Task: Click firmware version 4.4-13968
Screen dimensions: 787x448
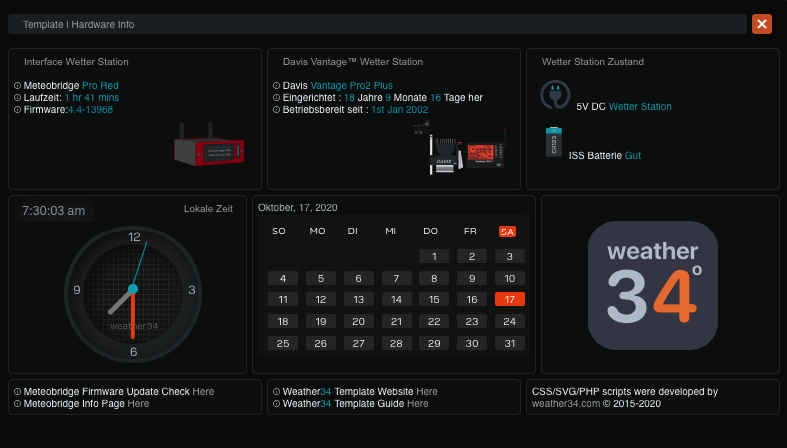Action: (x=90, y=109)
